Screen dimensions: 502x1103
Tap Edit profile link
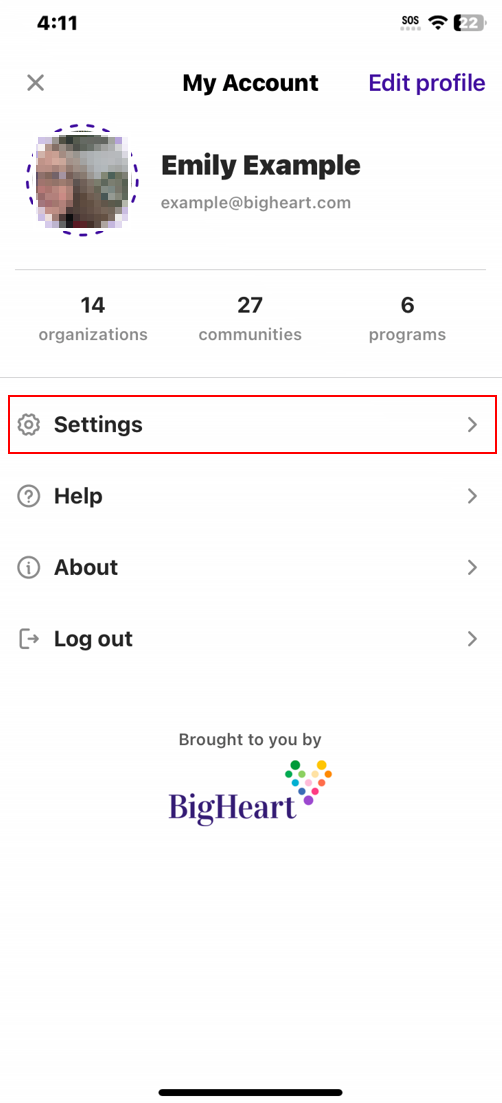point(427,83)
